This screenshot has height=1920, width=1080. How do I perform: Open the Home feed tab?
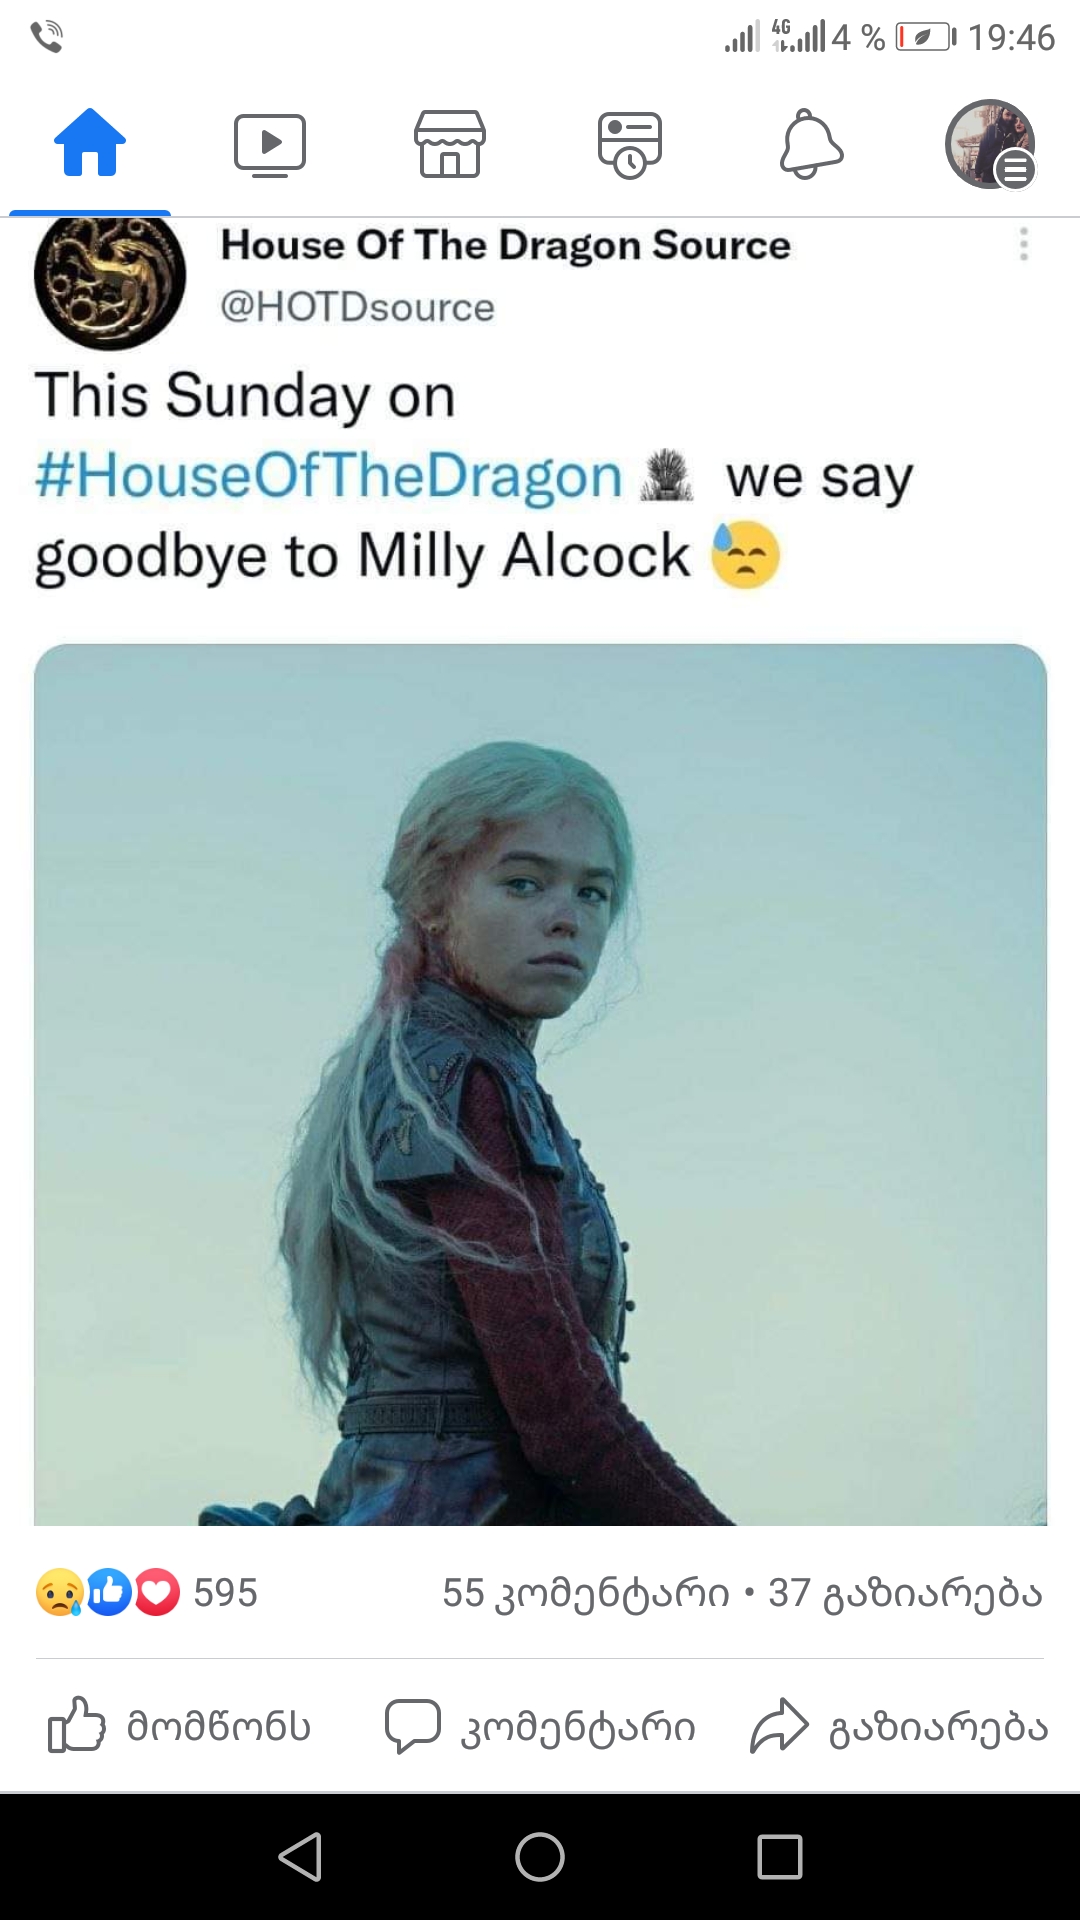click(90, 143)
